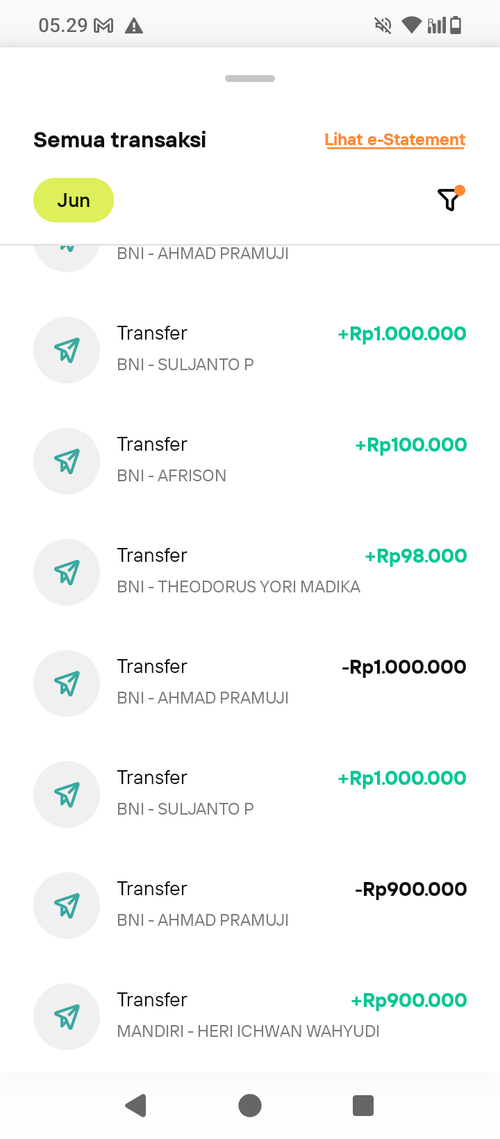Open the +Rp100.000 transfer from AFRISON

pyautogui.click(x=250, y=461)
